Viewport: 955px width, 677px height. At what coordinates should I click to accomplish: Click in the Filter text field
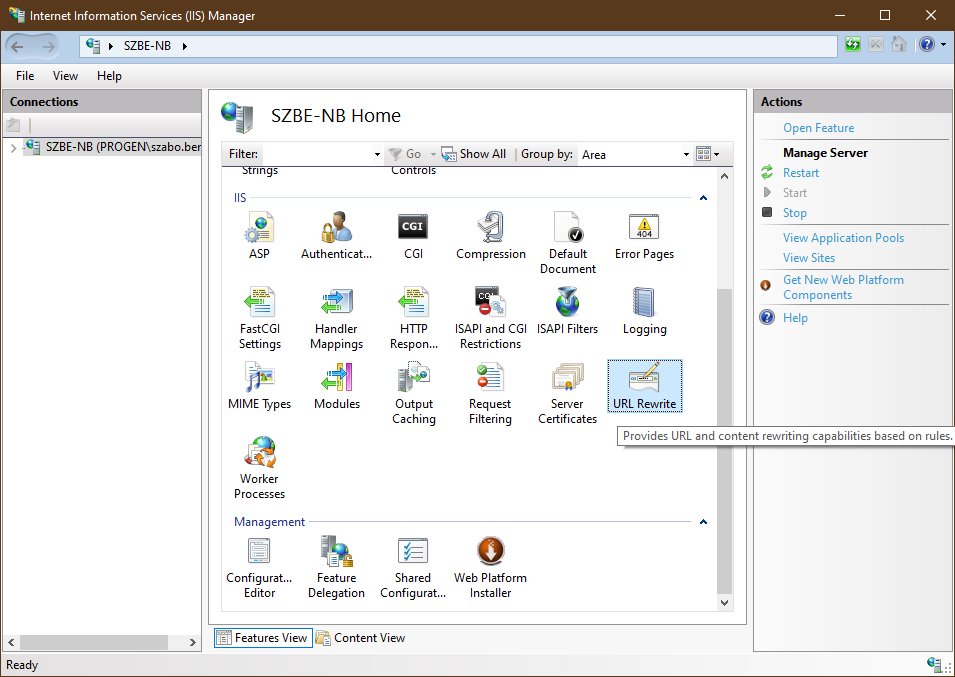[316, 155]
